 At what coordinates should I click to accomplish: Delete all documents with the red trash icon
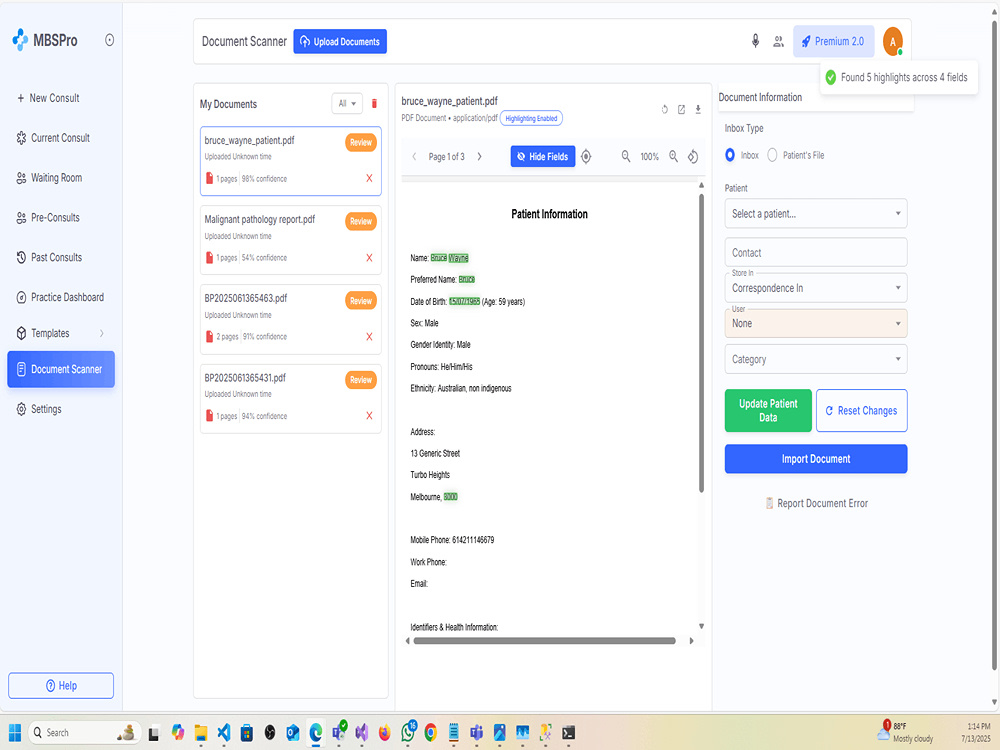[x=374, y=103]
